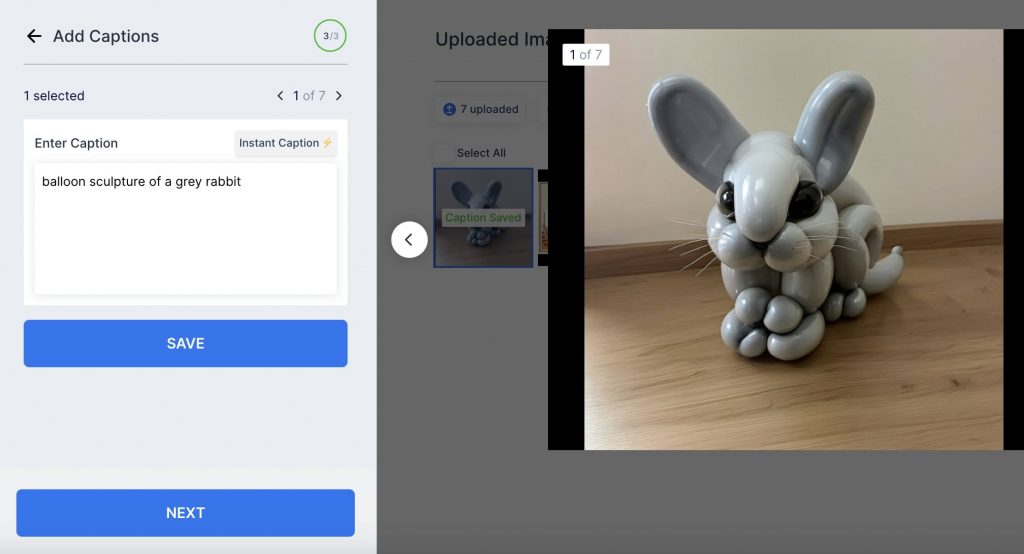Click the Uploaded Images heading
Viewport: 1024px width, 554px height.
[490, 40]
